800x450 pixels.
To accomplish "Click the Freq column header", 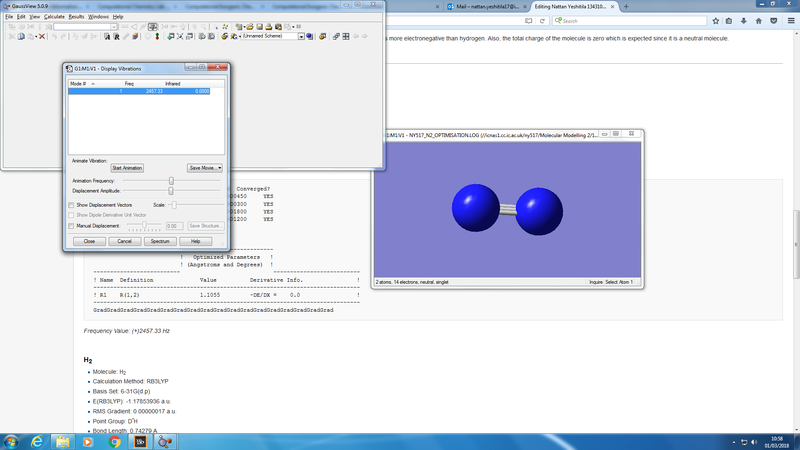I will click(x=129, y=84).
